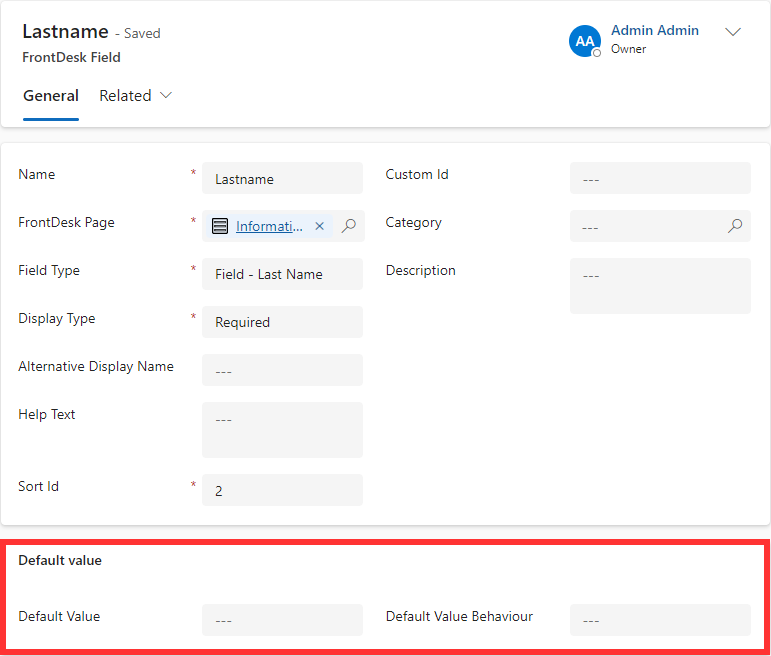Remove the Information page lookup value
The width and height of the screenshot is (771, 656).
320,226
